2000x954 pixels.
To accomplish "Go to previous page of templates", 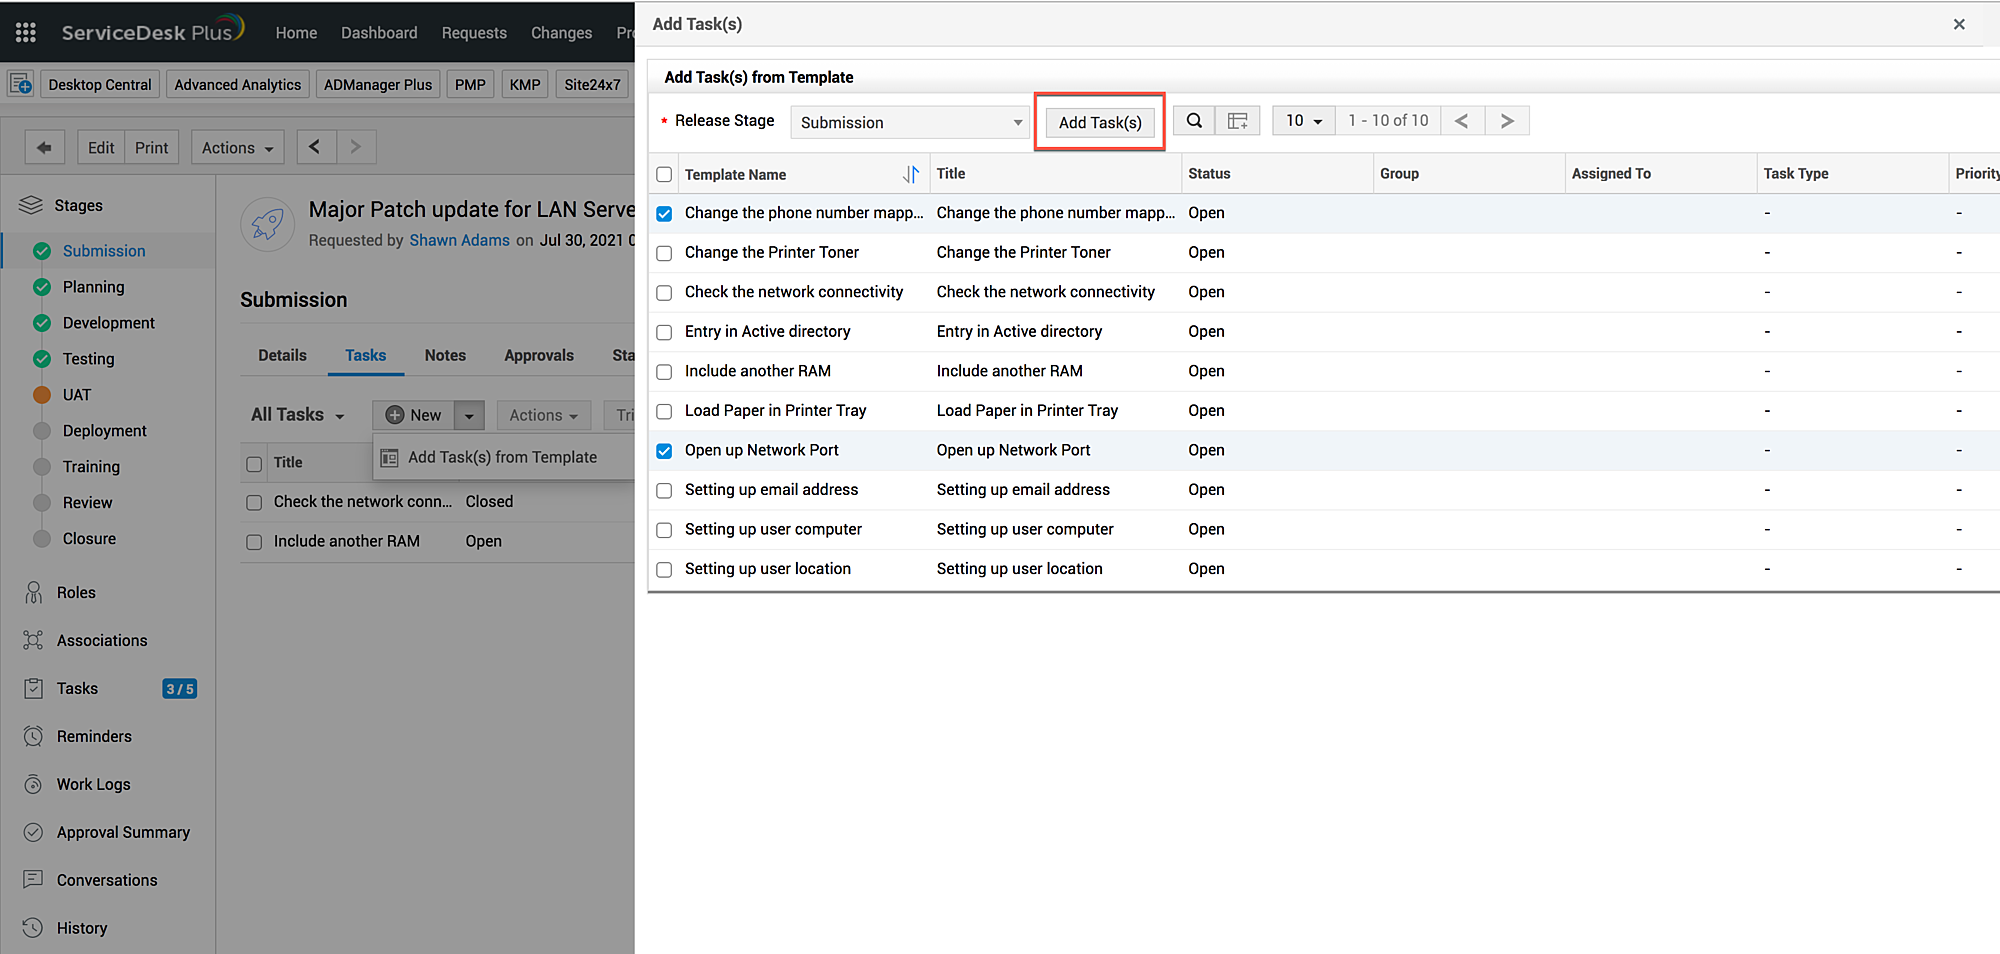I will [x=1462, y=121].
